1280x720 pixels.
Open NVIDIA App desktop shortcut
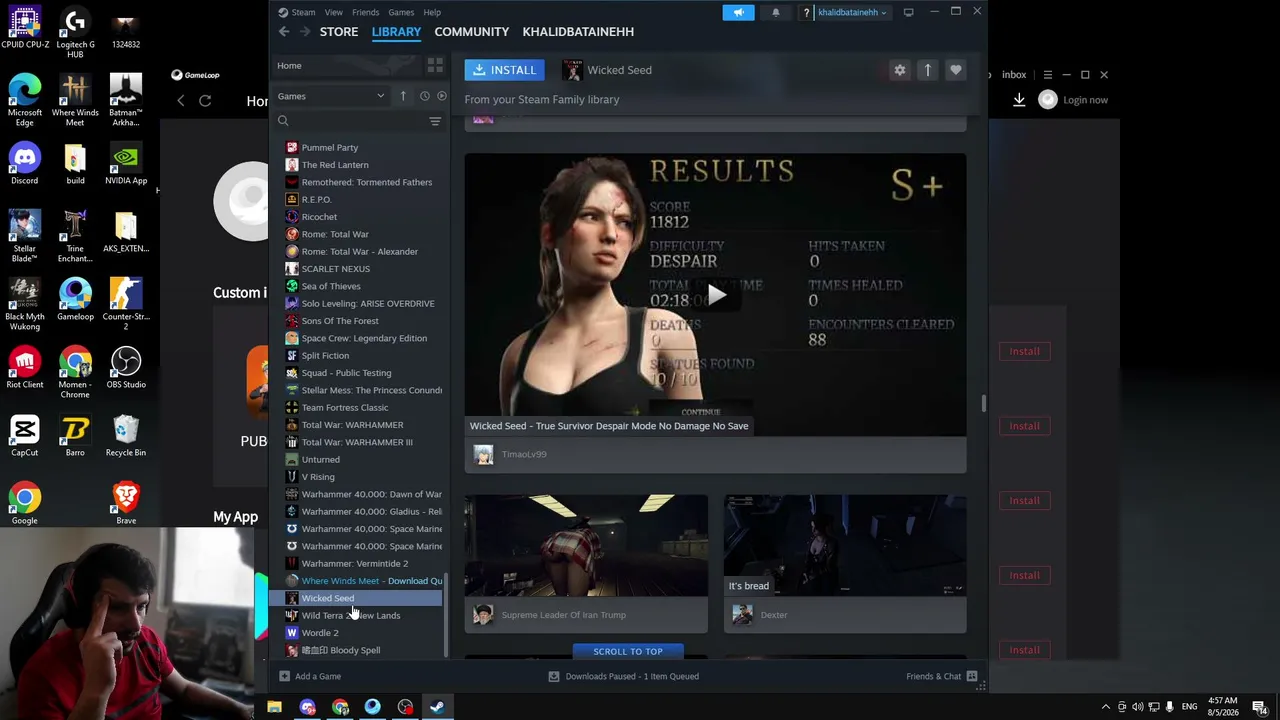(126, 164)
